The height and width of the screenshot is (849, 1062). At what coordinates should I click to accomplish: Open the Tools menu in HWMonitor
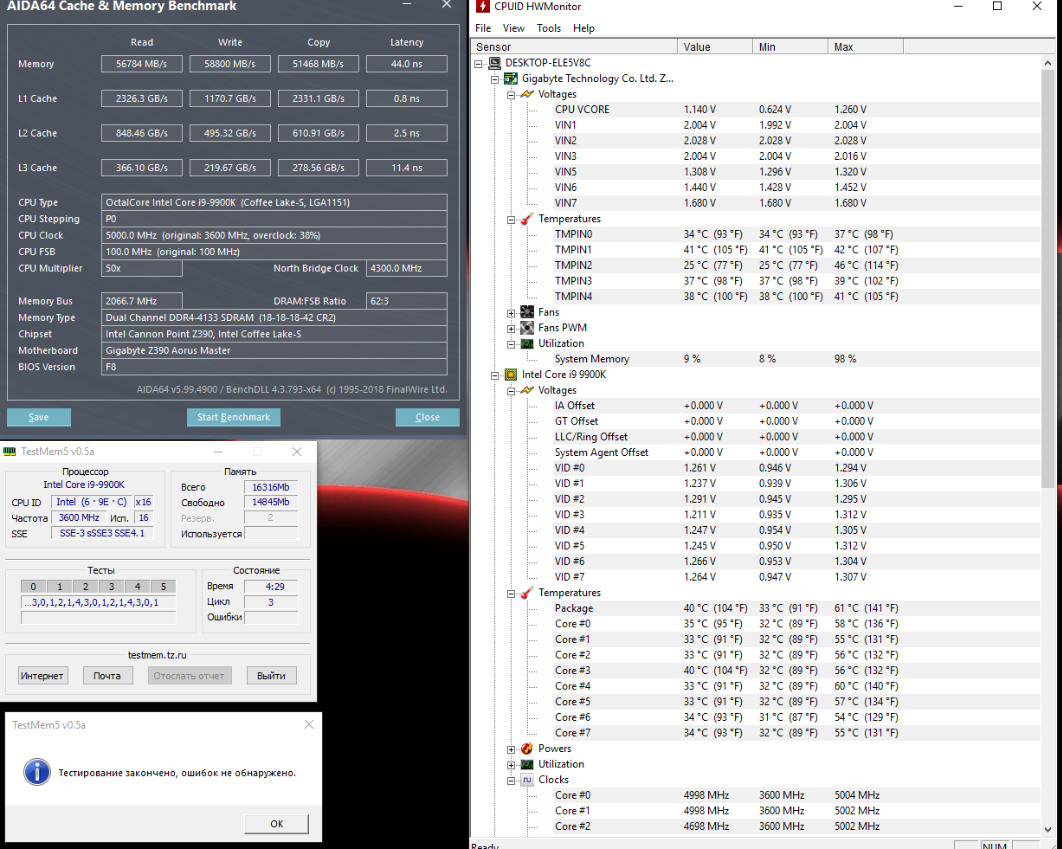[x=549, y=28]
